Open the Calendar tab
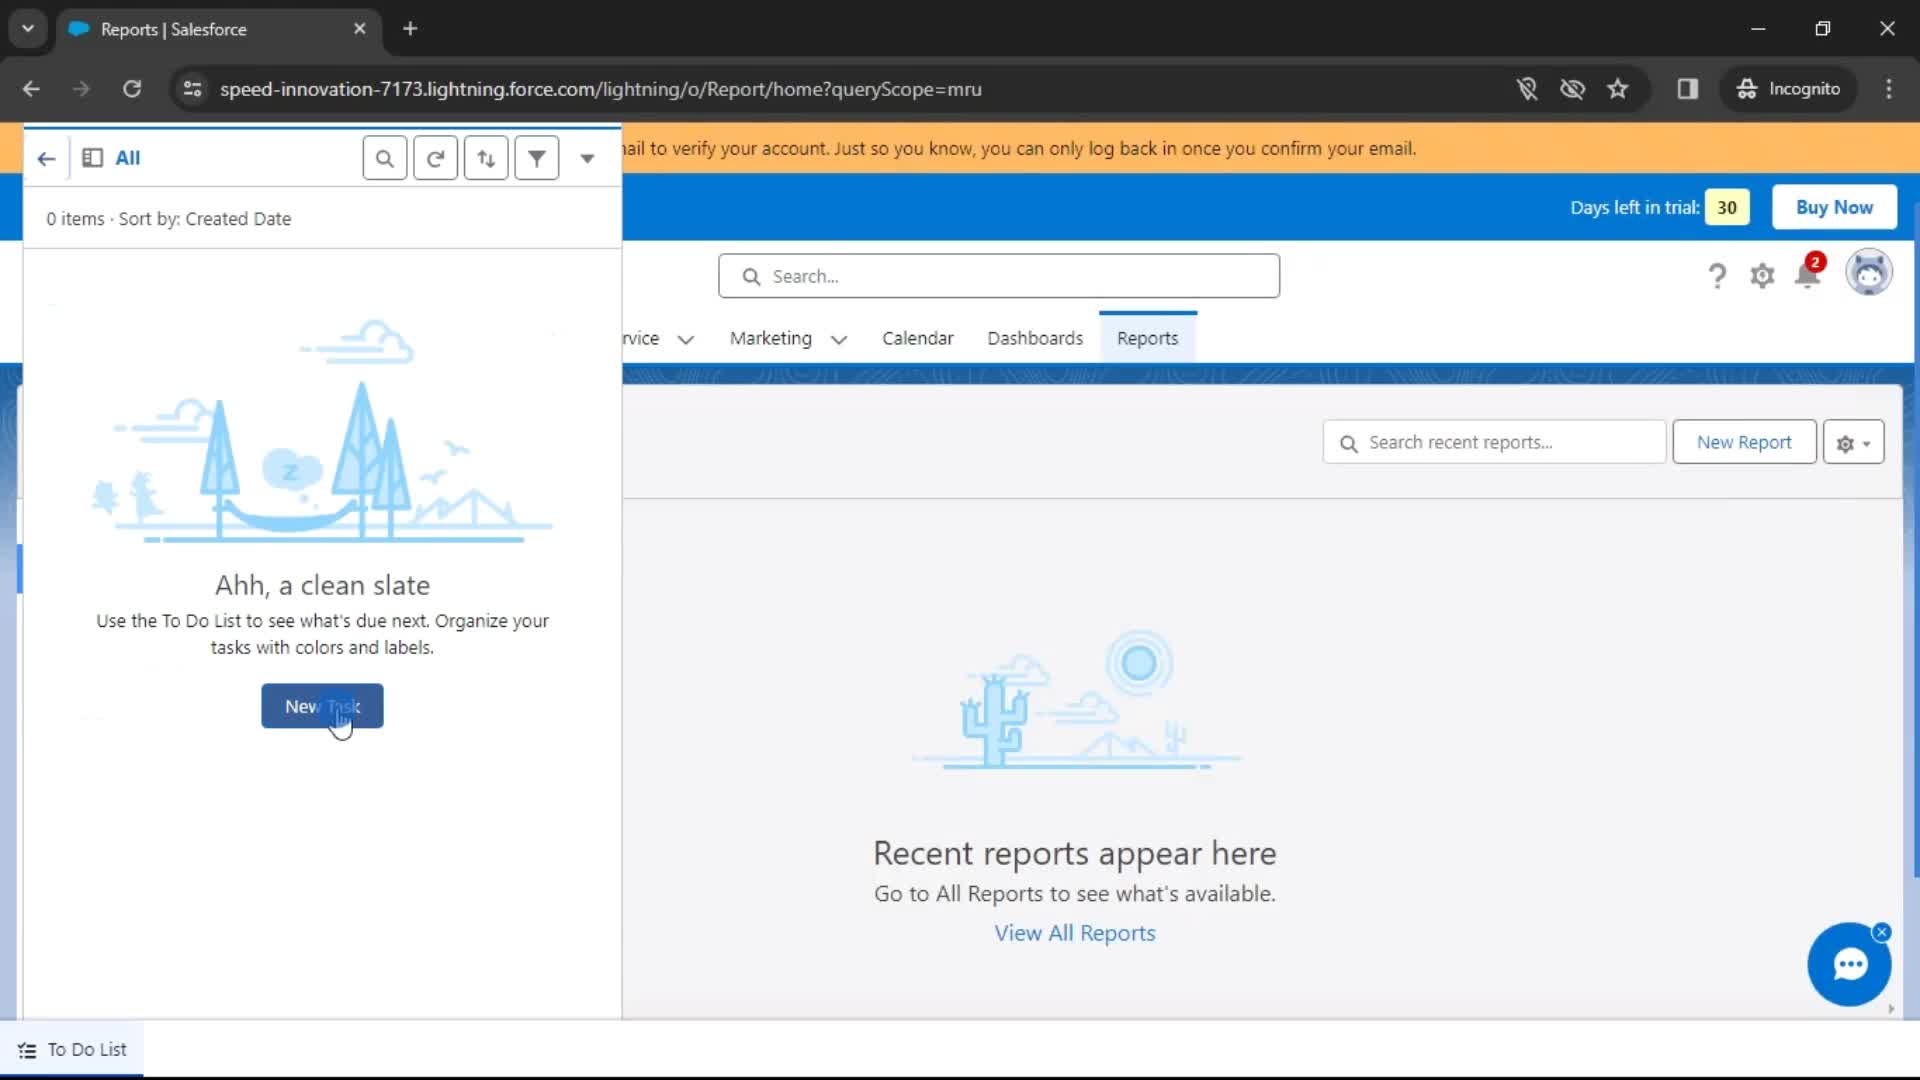Screen dimensions: 1920x1080 click(918, 338)
